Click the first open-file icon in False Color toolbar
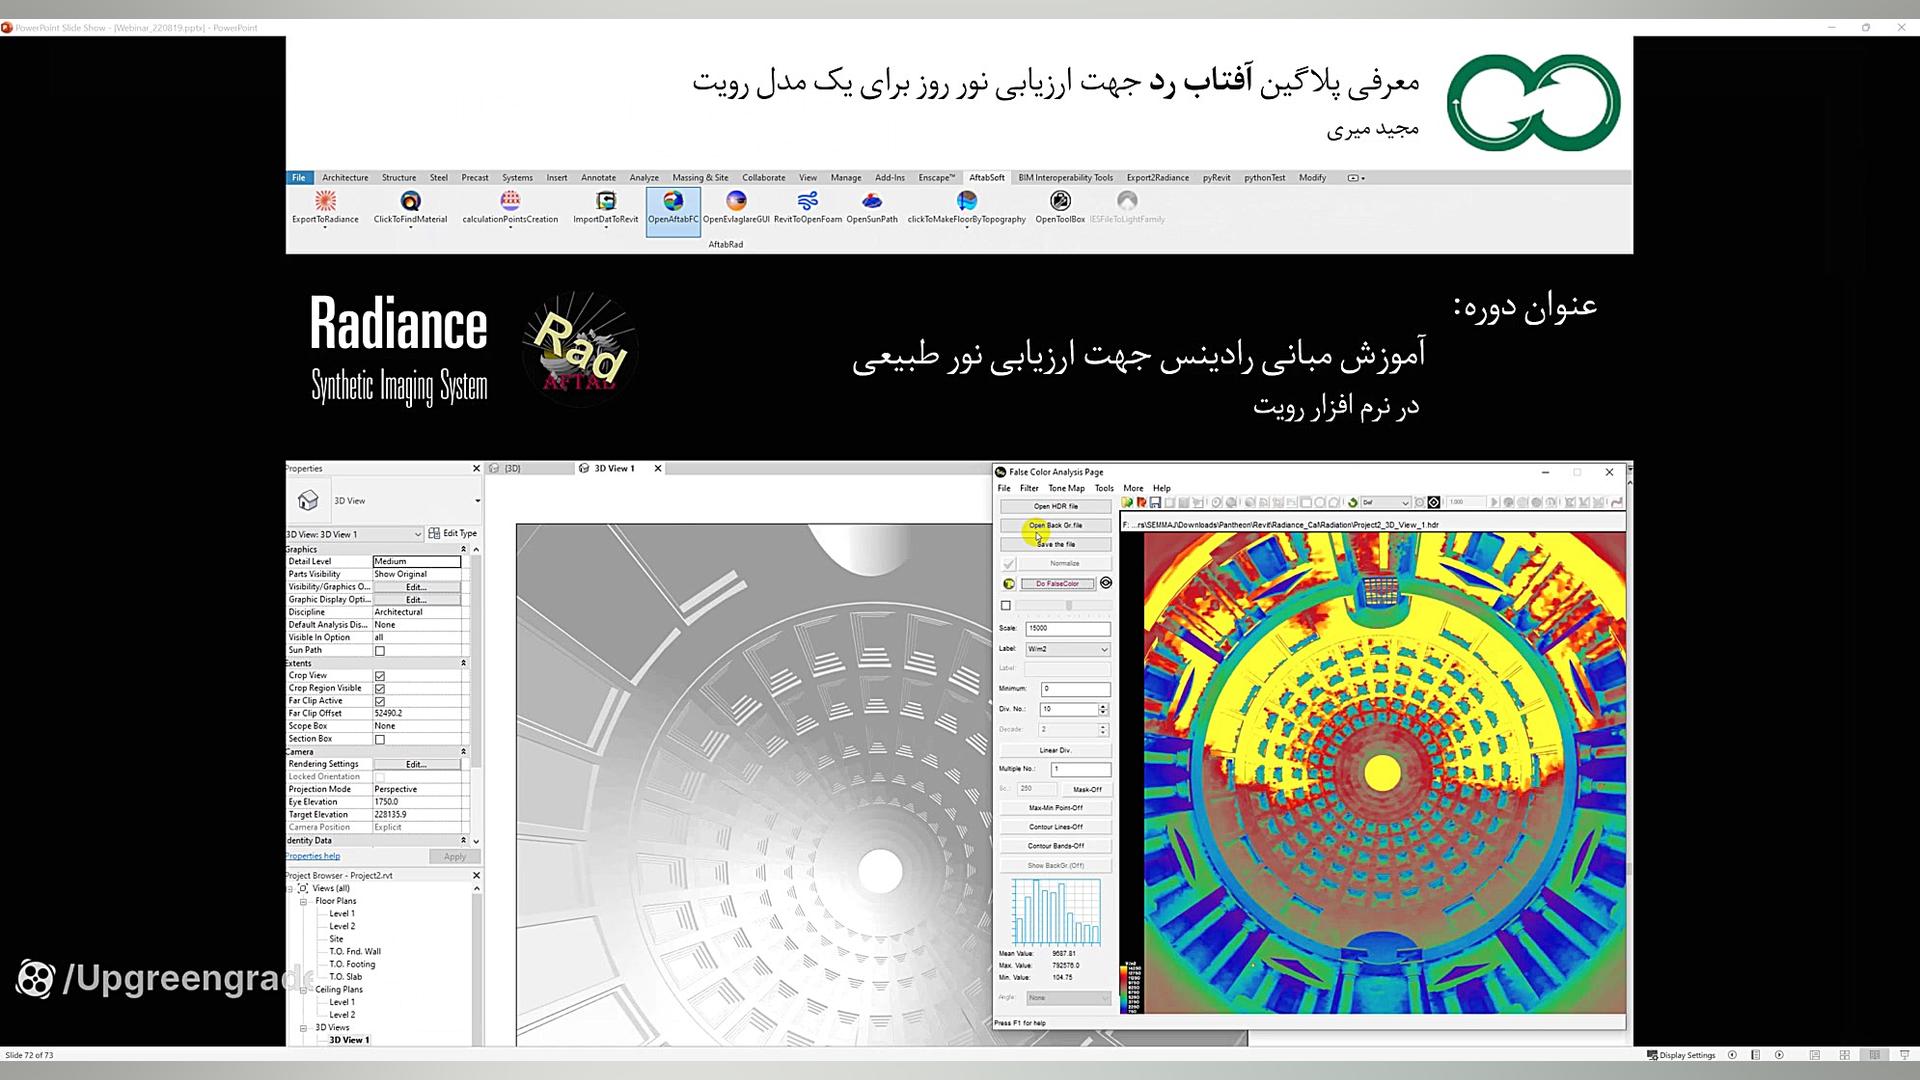Screen dimensions: 1920x1080 click(1127, 502)
